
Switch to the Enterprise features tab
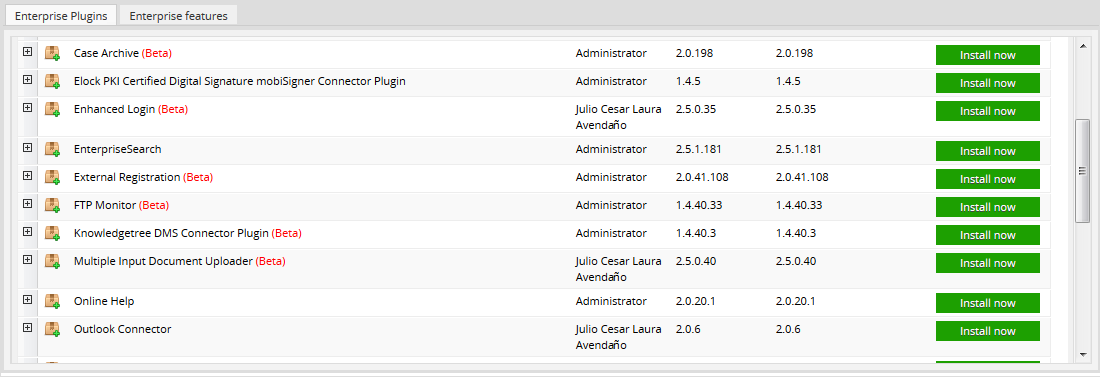point(178,15)
